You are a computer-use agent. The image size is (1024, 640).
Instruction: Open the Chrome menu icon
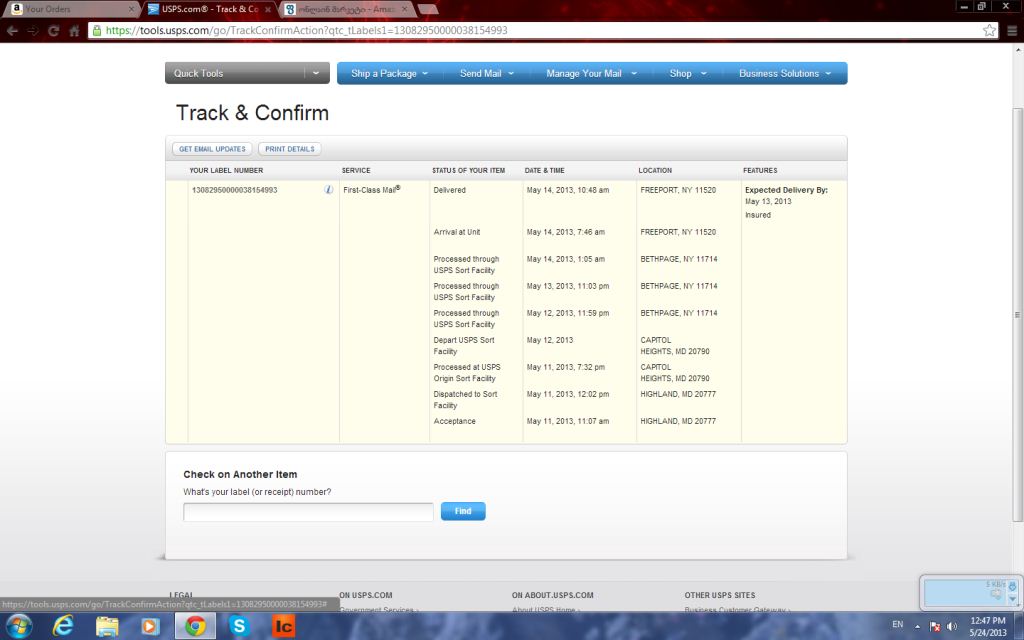coord(1012,31)
